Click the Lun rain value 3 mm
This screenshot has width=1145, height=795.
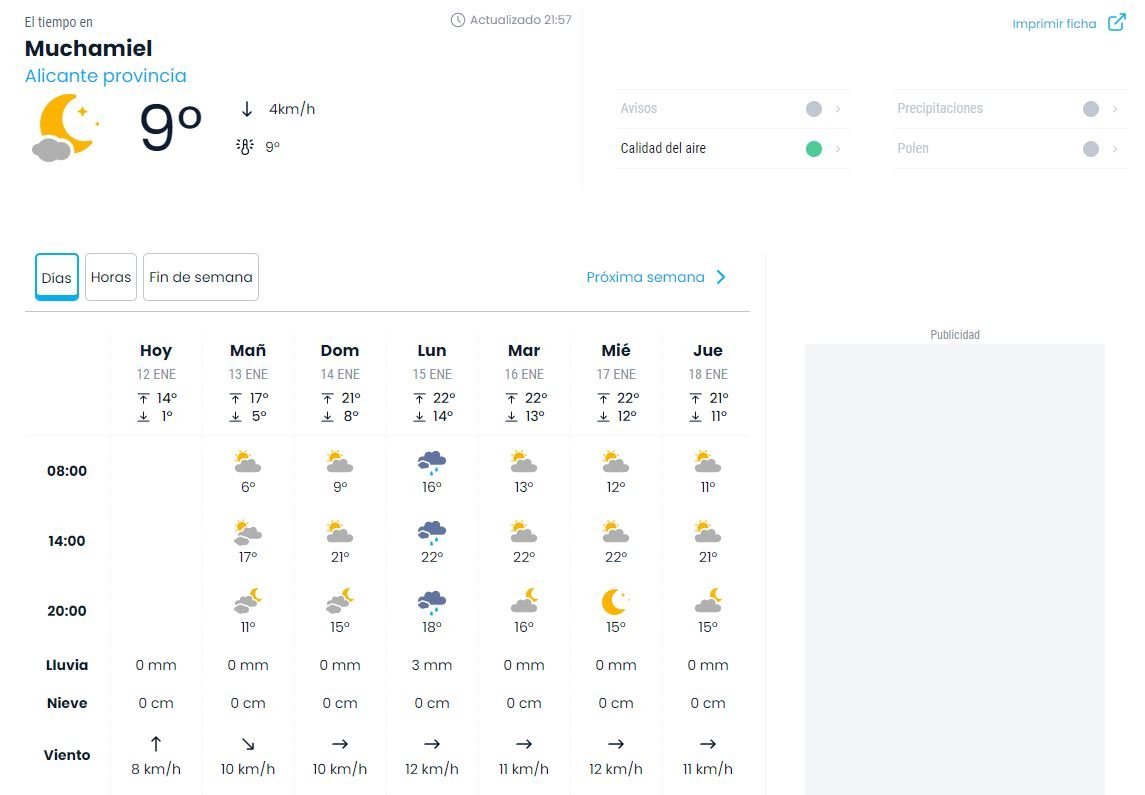pos(432,665)
